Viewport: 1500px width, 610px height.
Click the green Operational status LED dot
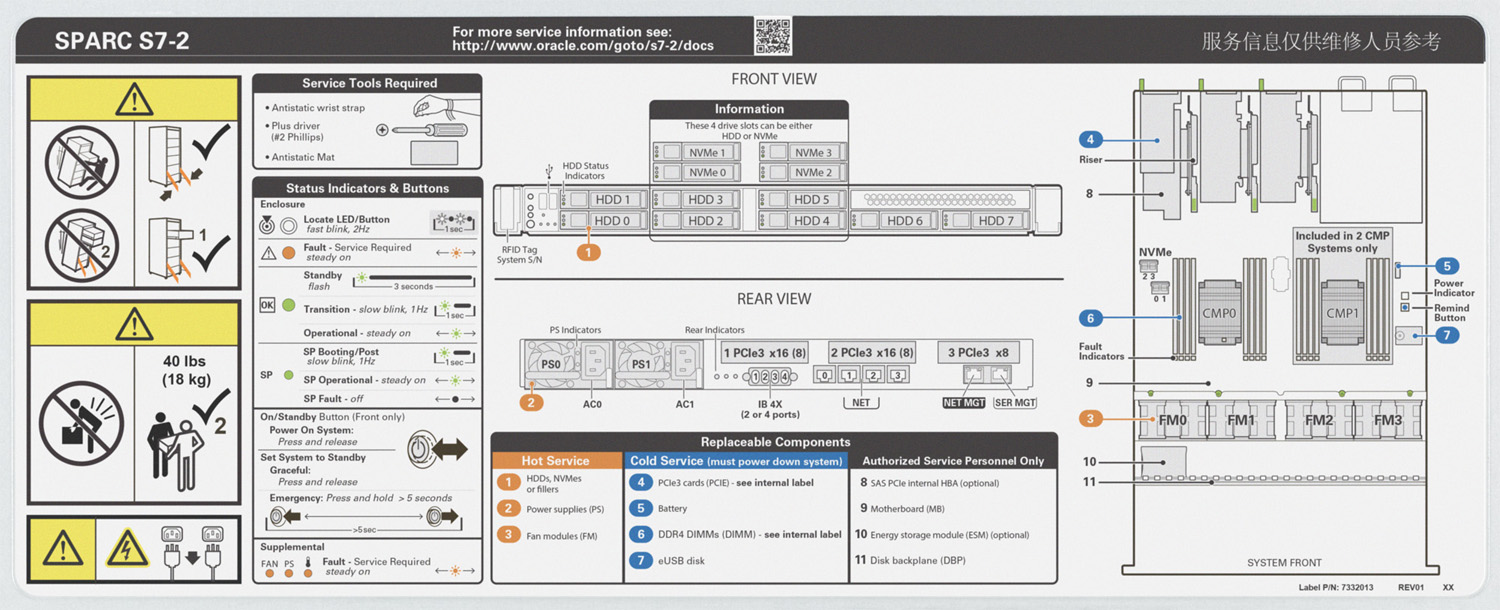pyautogui.click(x=289, y=306)
